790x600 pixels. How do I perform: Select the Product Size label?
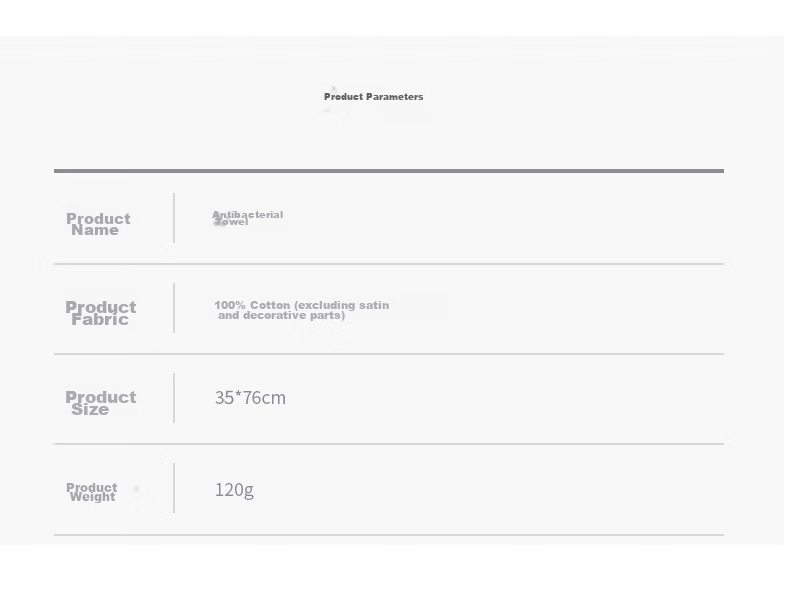point(101,403)
